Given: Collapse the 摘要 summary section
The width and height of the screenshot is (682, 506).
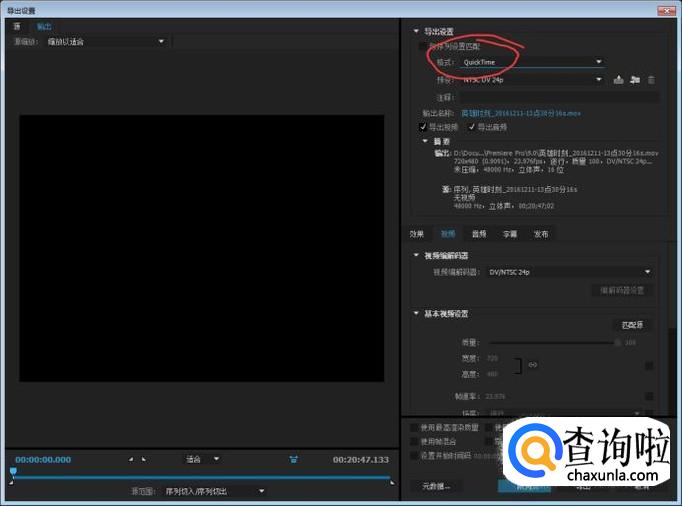Looking at the screenshot, I should click(425, 141).
